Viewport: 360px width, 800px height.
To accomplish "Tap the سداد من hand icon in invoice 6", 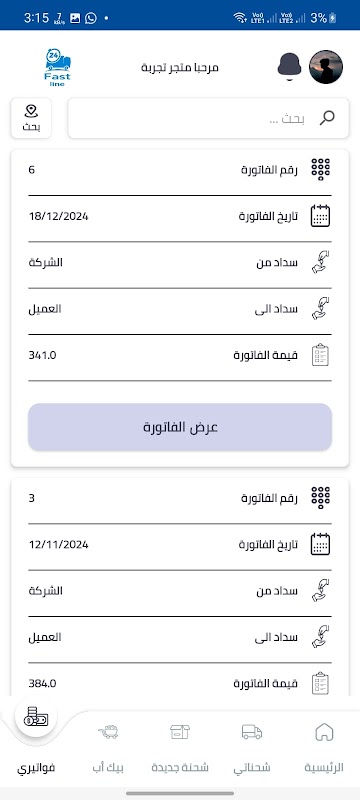I will 321,262.
